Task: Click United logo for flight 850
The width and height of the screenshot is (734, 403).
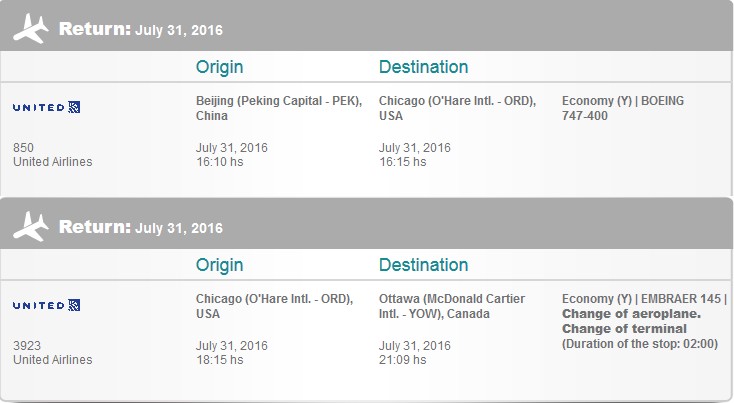Action: click(46, 107)
